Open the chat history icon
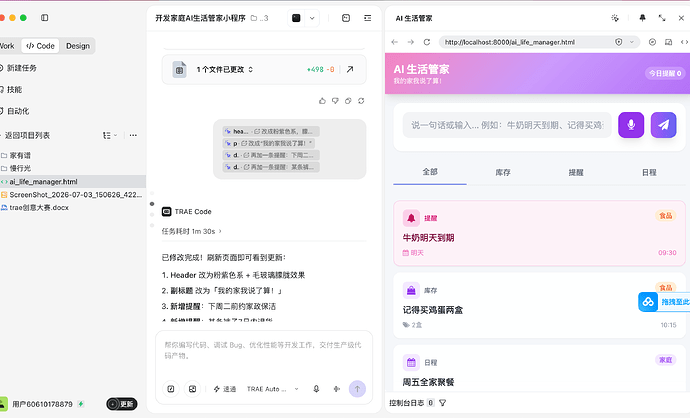Viewport: 690px width, 418px height. [x=346, y=18]
